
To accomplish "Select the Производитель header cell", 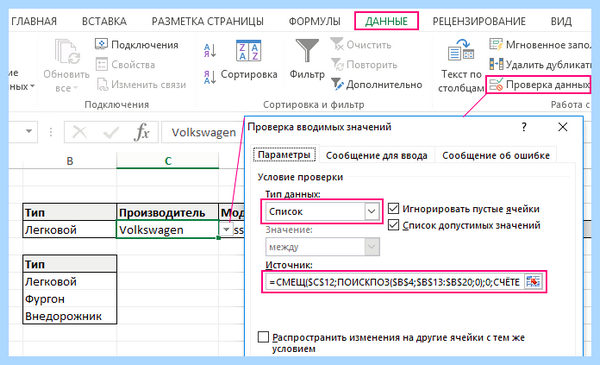I will [167, 212].
